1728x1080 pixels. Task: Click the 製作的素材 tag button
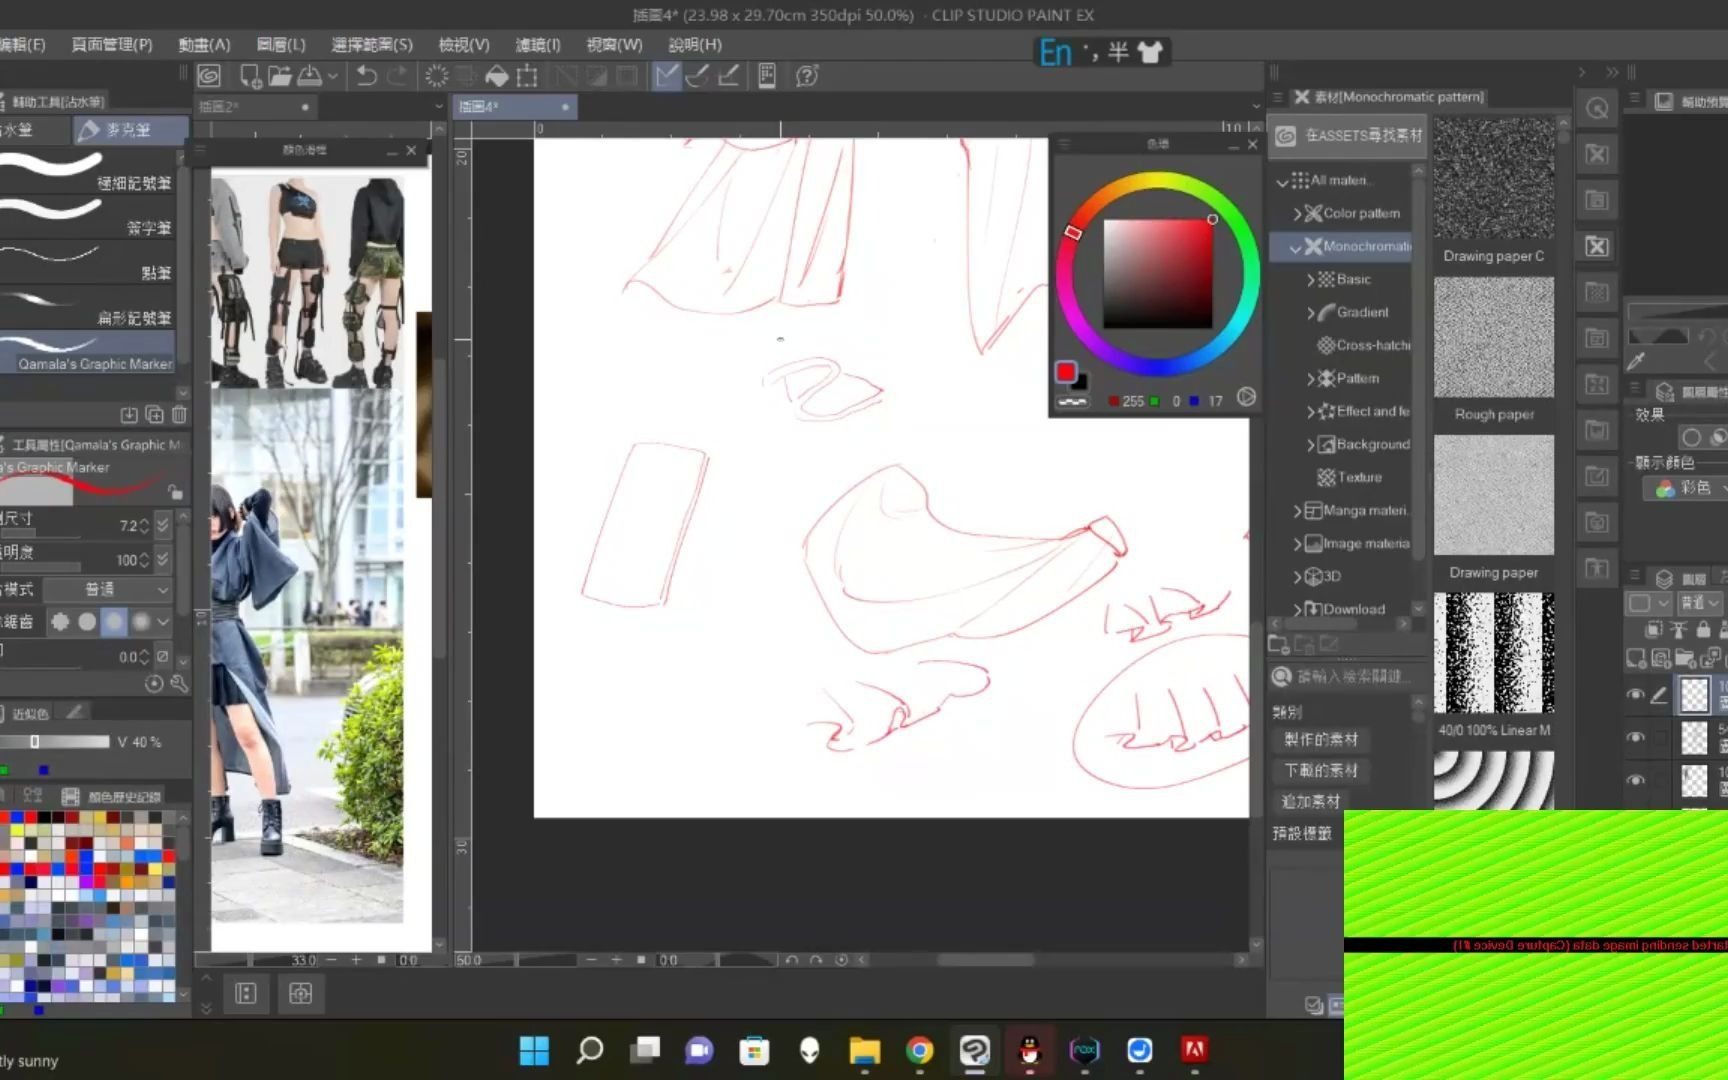[x=1321, y=739]
